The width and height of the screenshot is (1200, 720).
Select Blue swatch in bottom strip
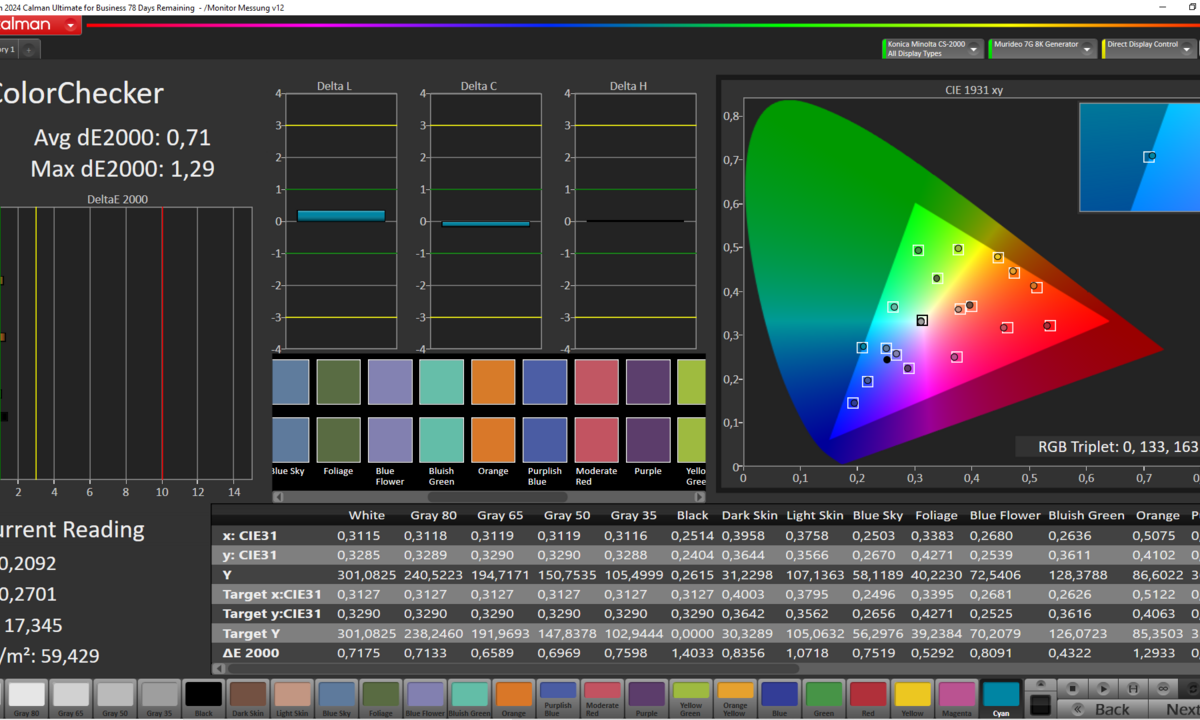point(779,699)
